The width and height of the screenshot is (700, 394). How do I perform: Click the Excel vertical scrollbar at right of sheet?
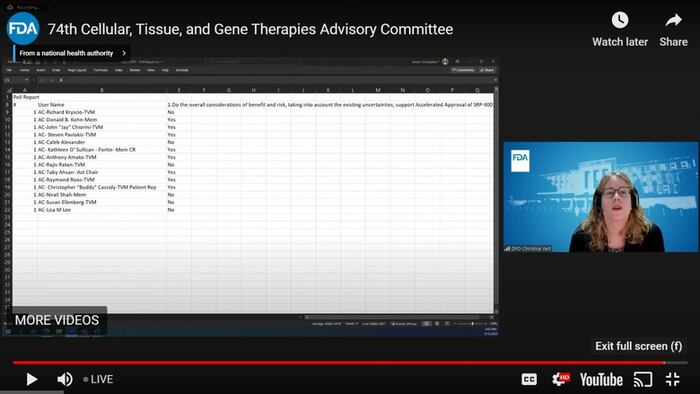[x=496, y=201]
